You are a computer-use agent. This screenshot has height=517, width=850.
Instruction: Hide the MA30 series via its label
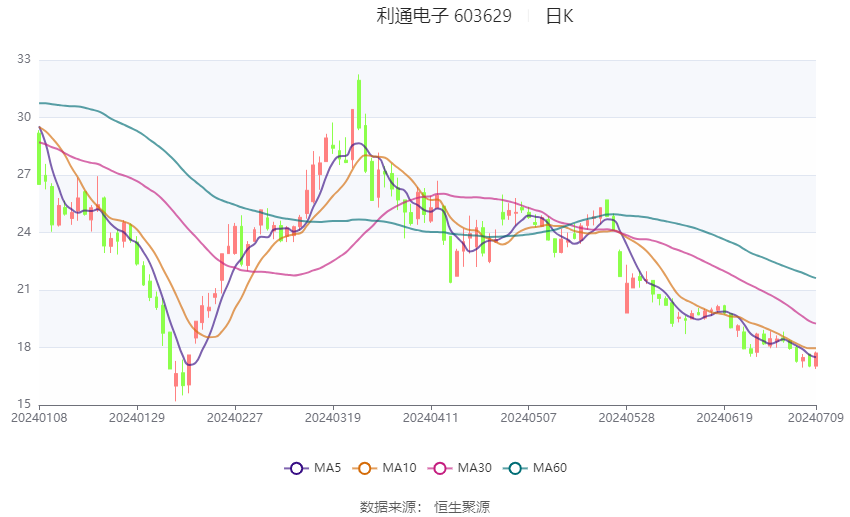(x=475, y=468)
